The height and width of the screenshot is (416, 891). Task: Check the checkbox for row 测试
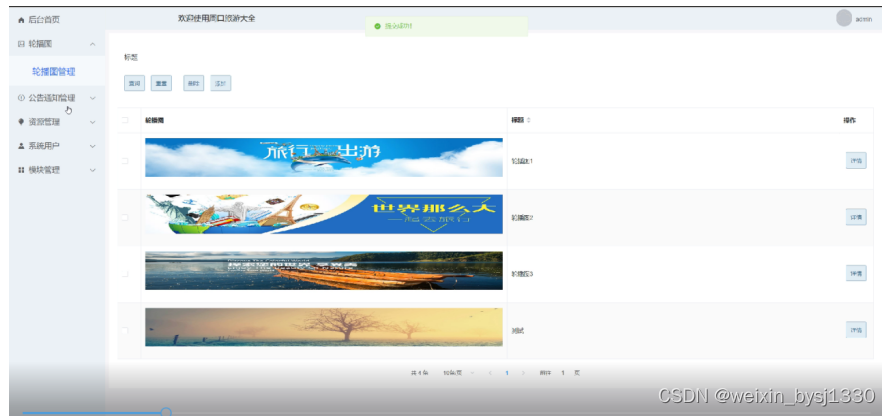pos(125,330)
